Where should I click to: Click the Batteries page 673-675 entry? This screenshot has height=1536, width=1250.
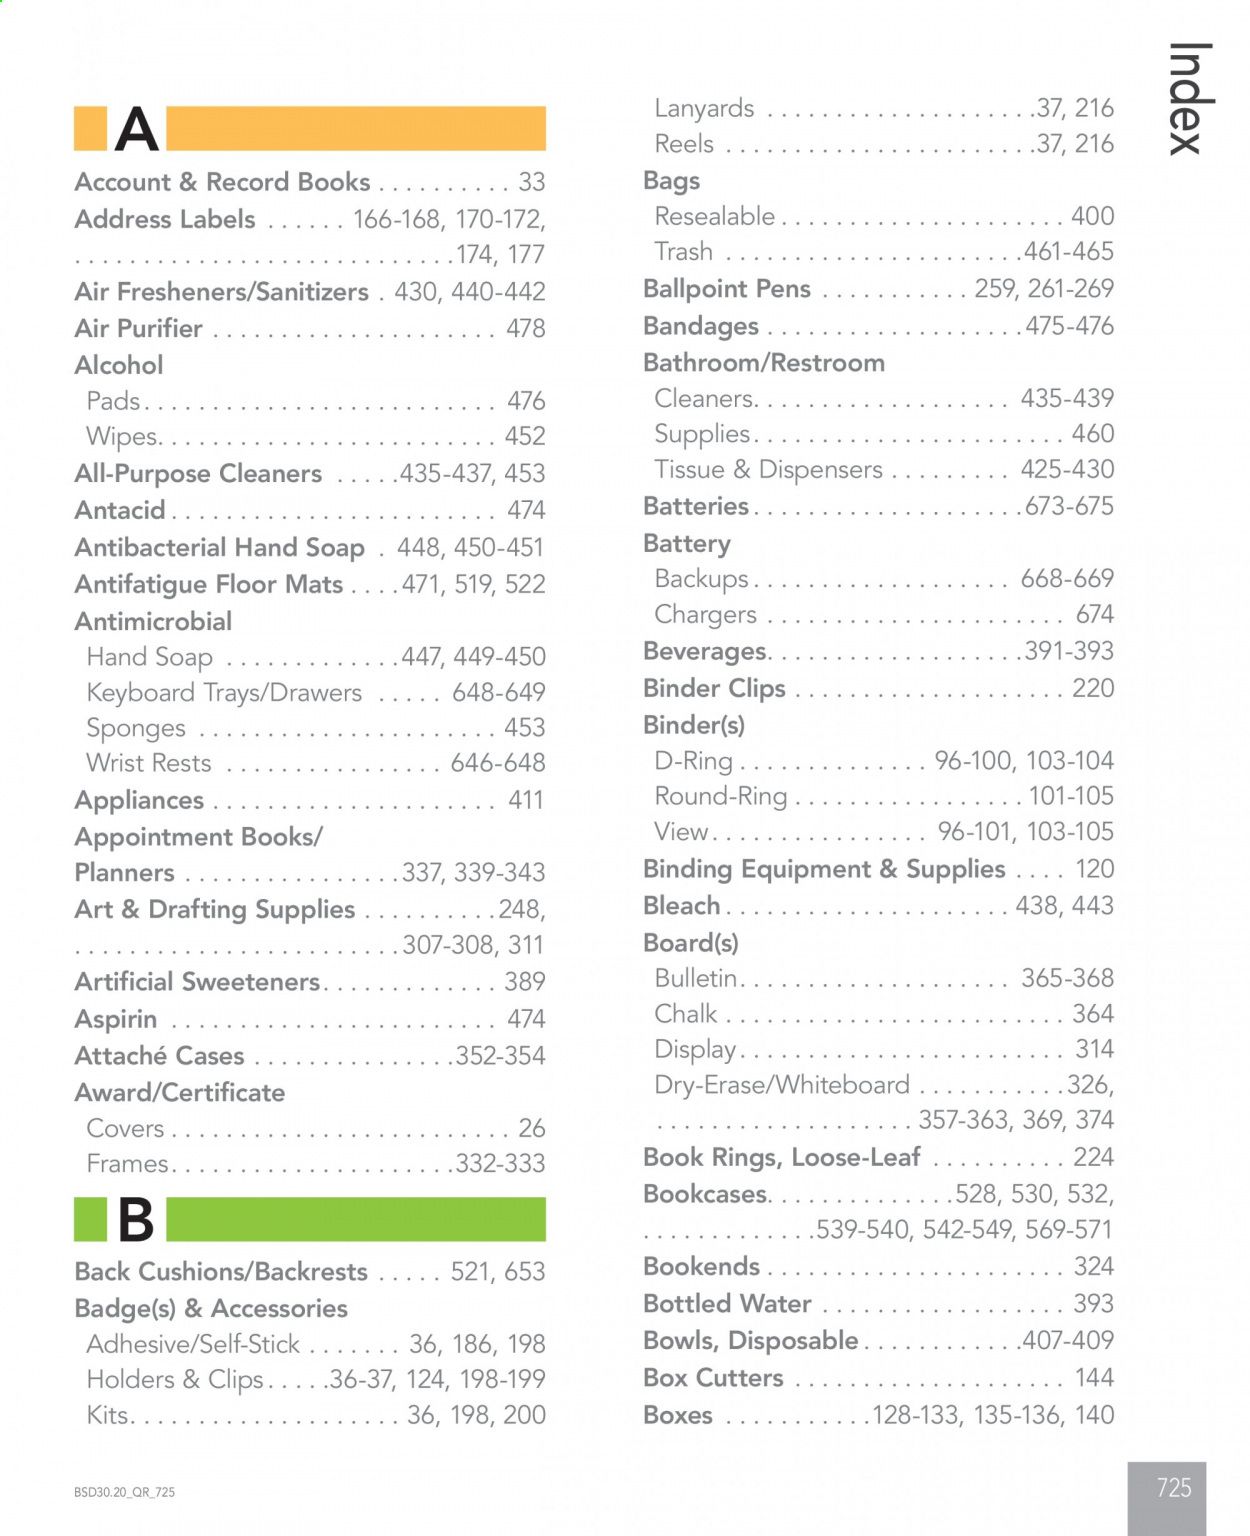pyautogui.click(x=879, y=507)
